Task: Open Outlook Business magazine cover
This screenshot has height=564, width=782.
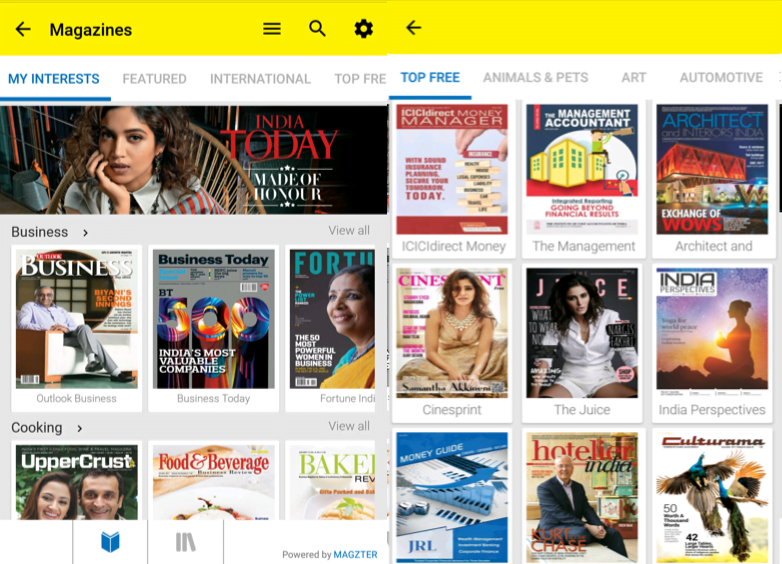Action: (77, 319)
